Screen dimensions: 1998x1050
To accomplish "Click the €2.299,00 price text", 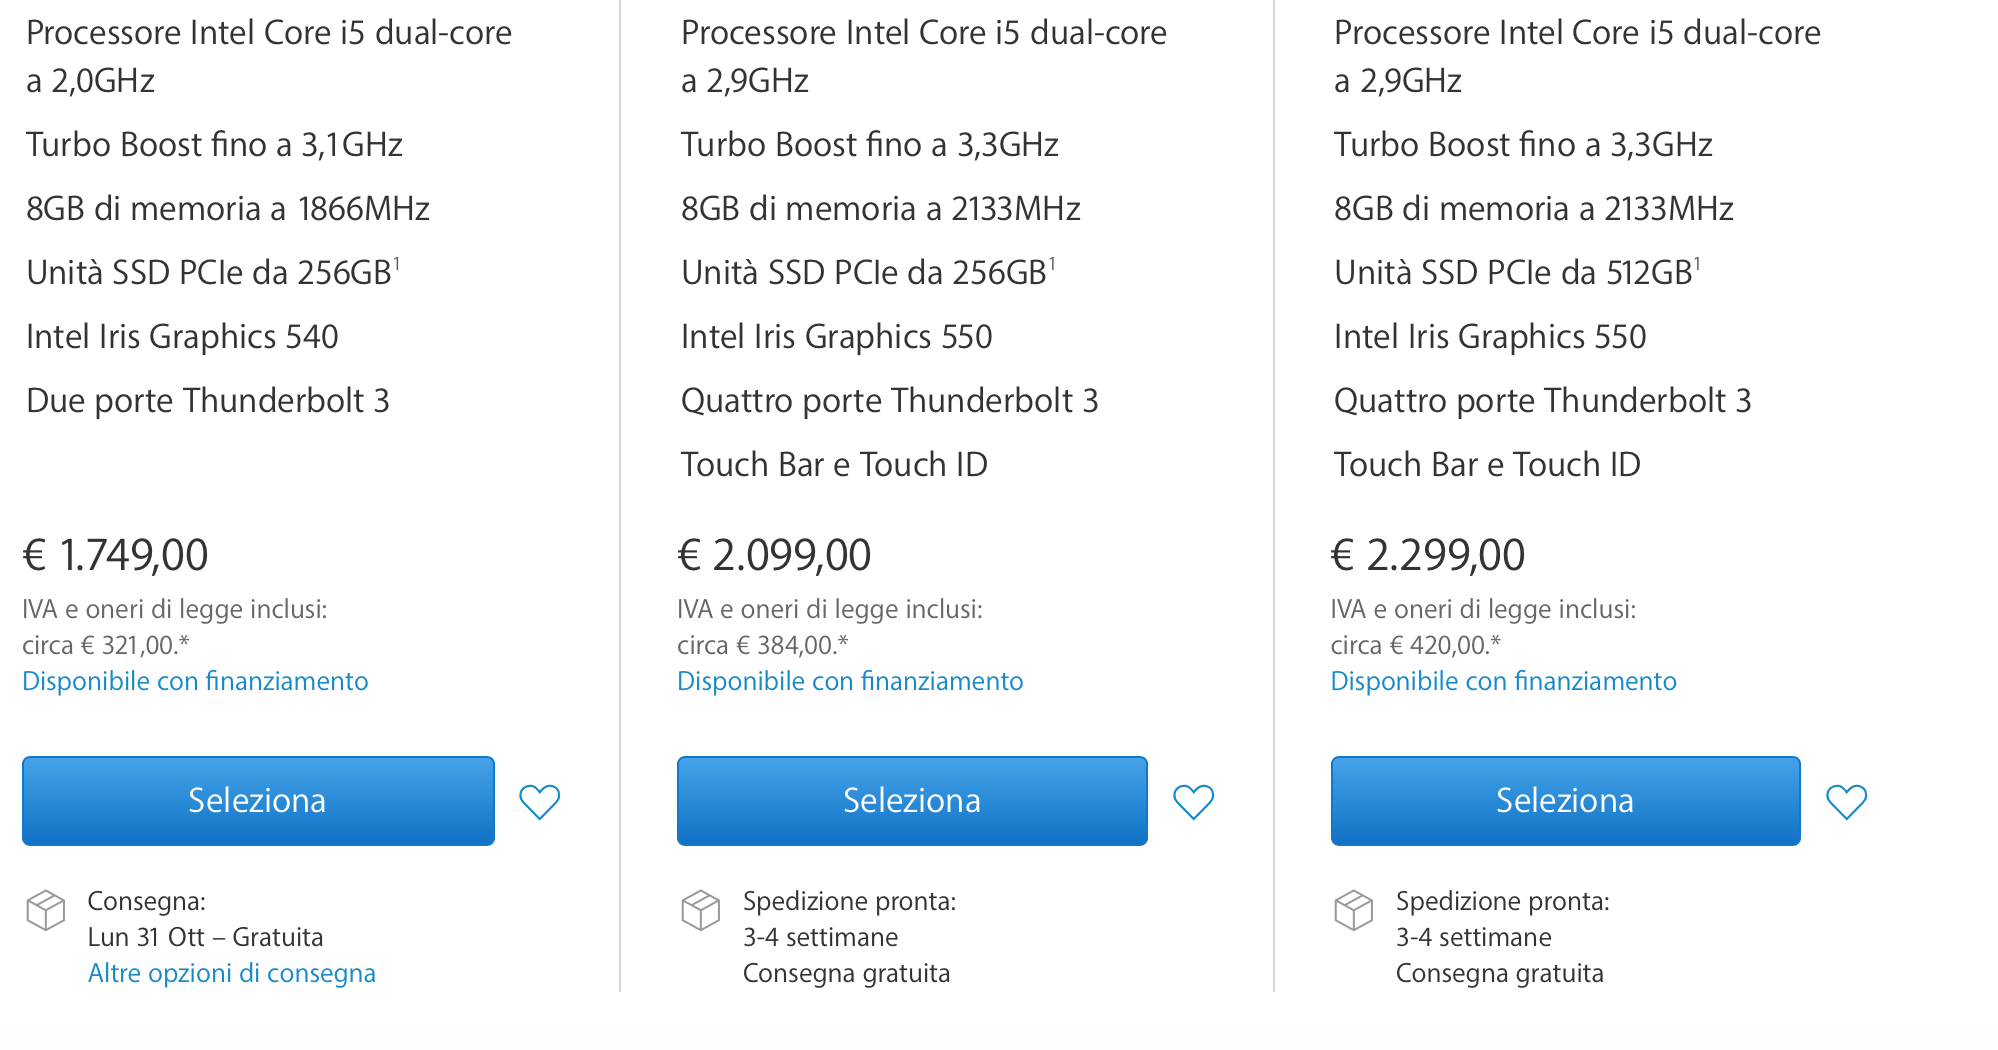I will (x=1428, y=555).
